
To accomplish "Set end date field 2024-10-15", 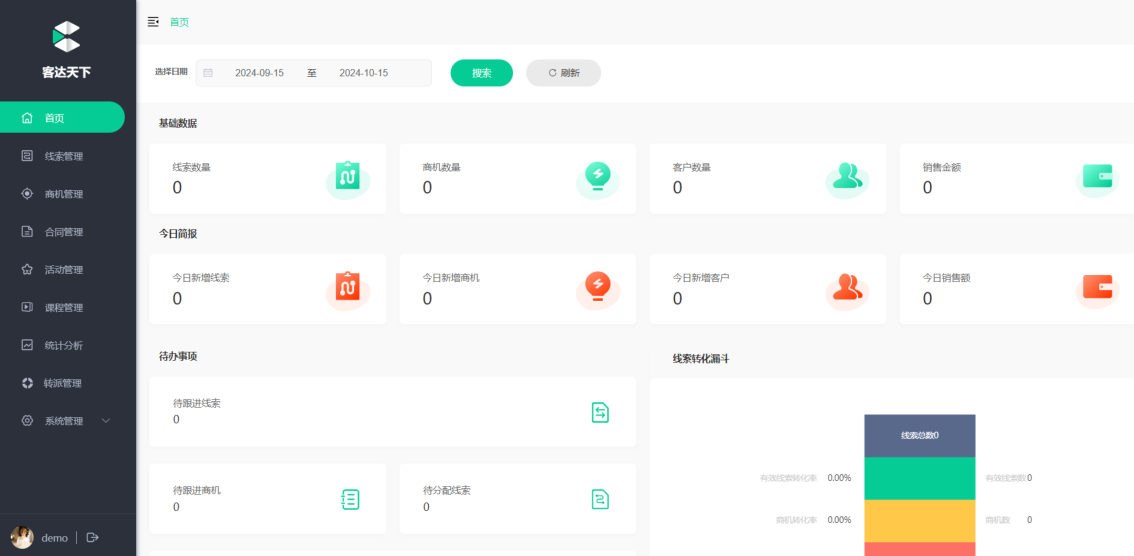I will 364,73.
